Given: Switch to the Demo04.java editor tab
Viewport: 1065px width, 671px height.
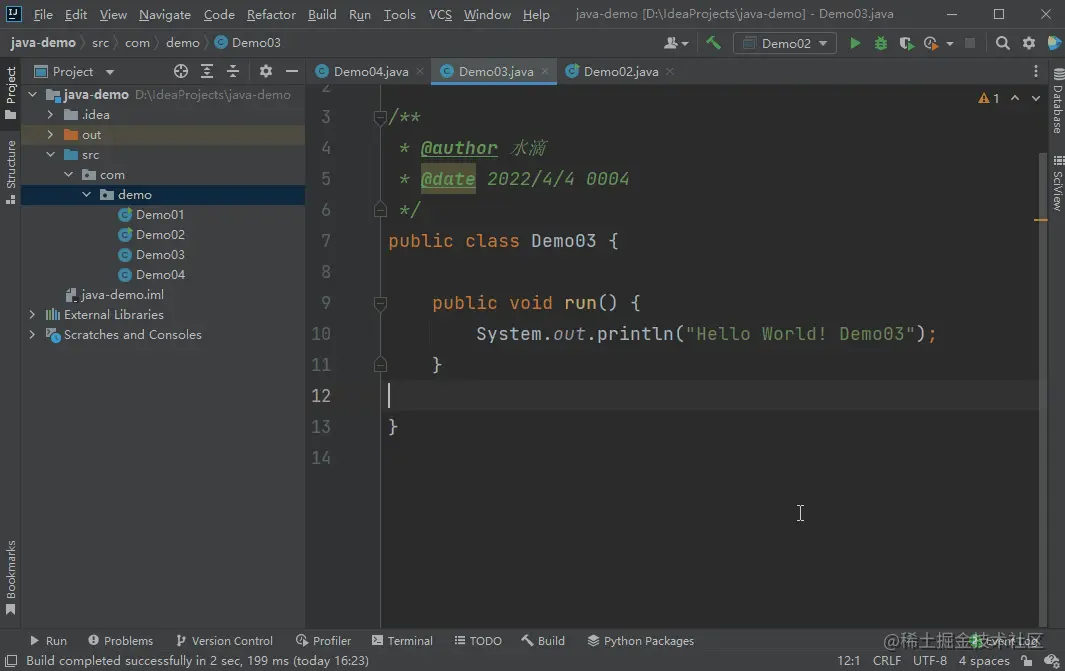Looking at the screenshot, I should coord(370,71).
